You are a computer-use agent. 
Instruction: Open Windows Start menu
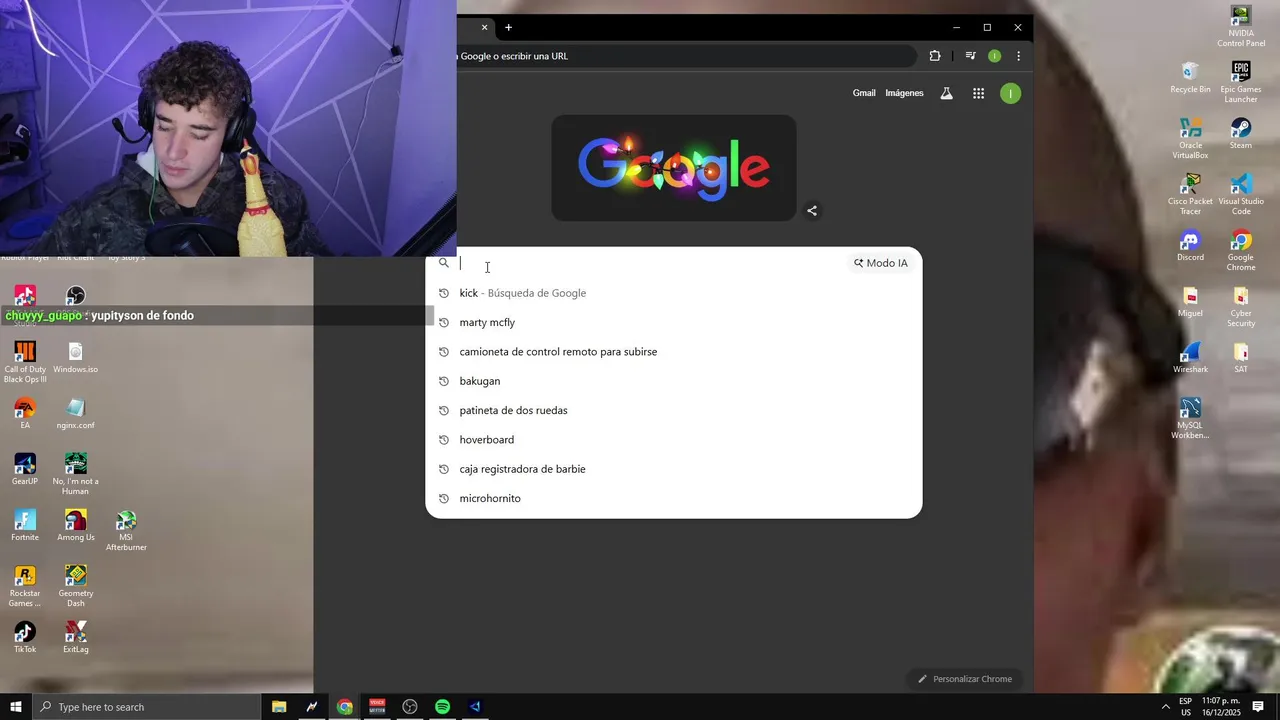[x=15, y=707]
